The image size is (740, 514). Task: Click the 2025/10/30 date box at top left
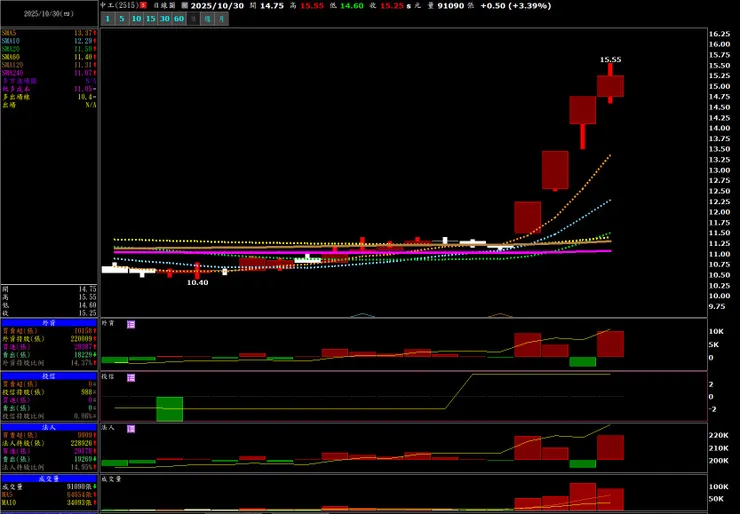pyautogui.click(x=49, y=14)
